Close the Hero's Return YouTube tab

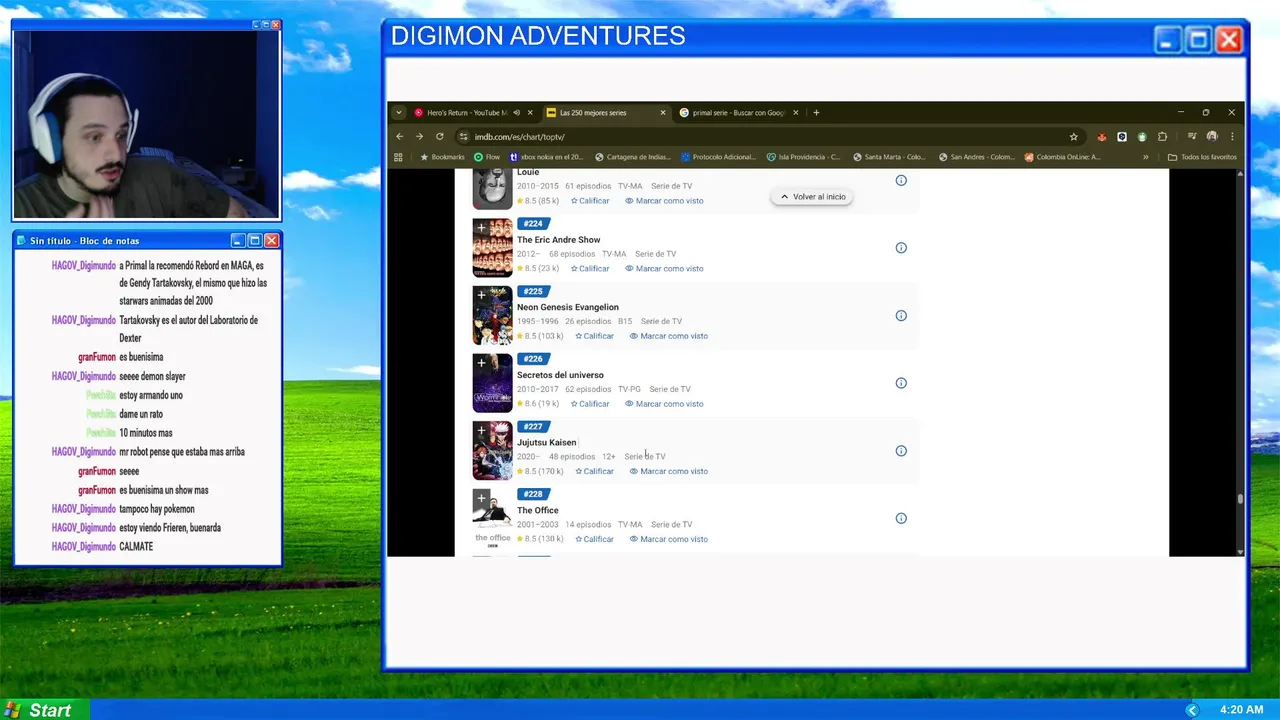tap(530, 113)
